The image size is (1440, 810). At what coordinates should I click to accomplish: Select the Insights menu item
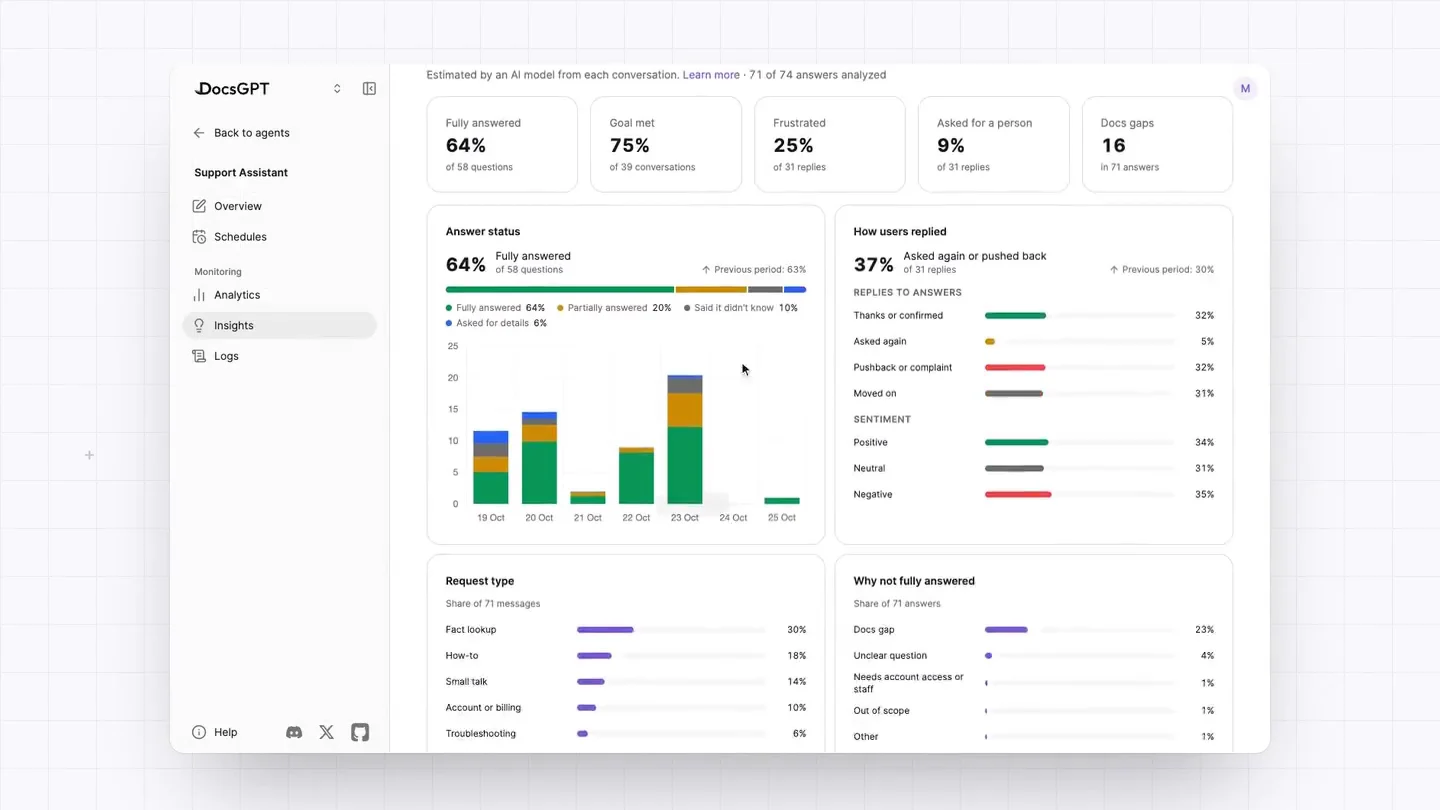(280, 325)
